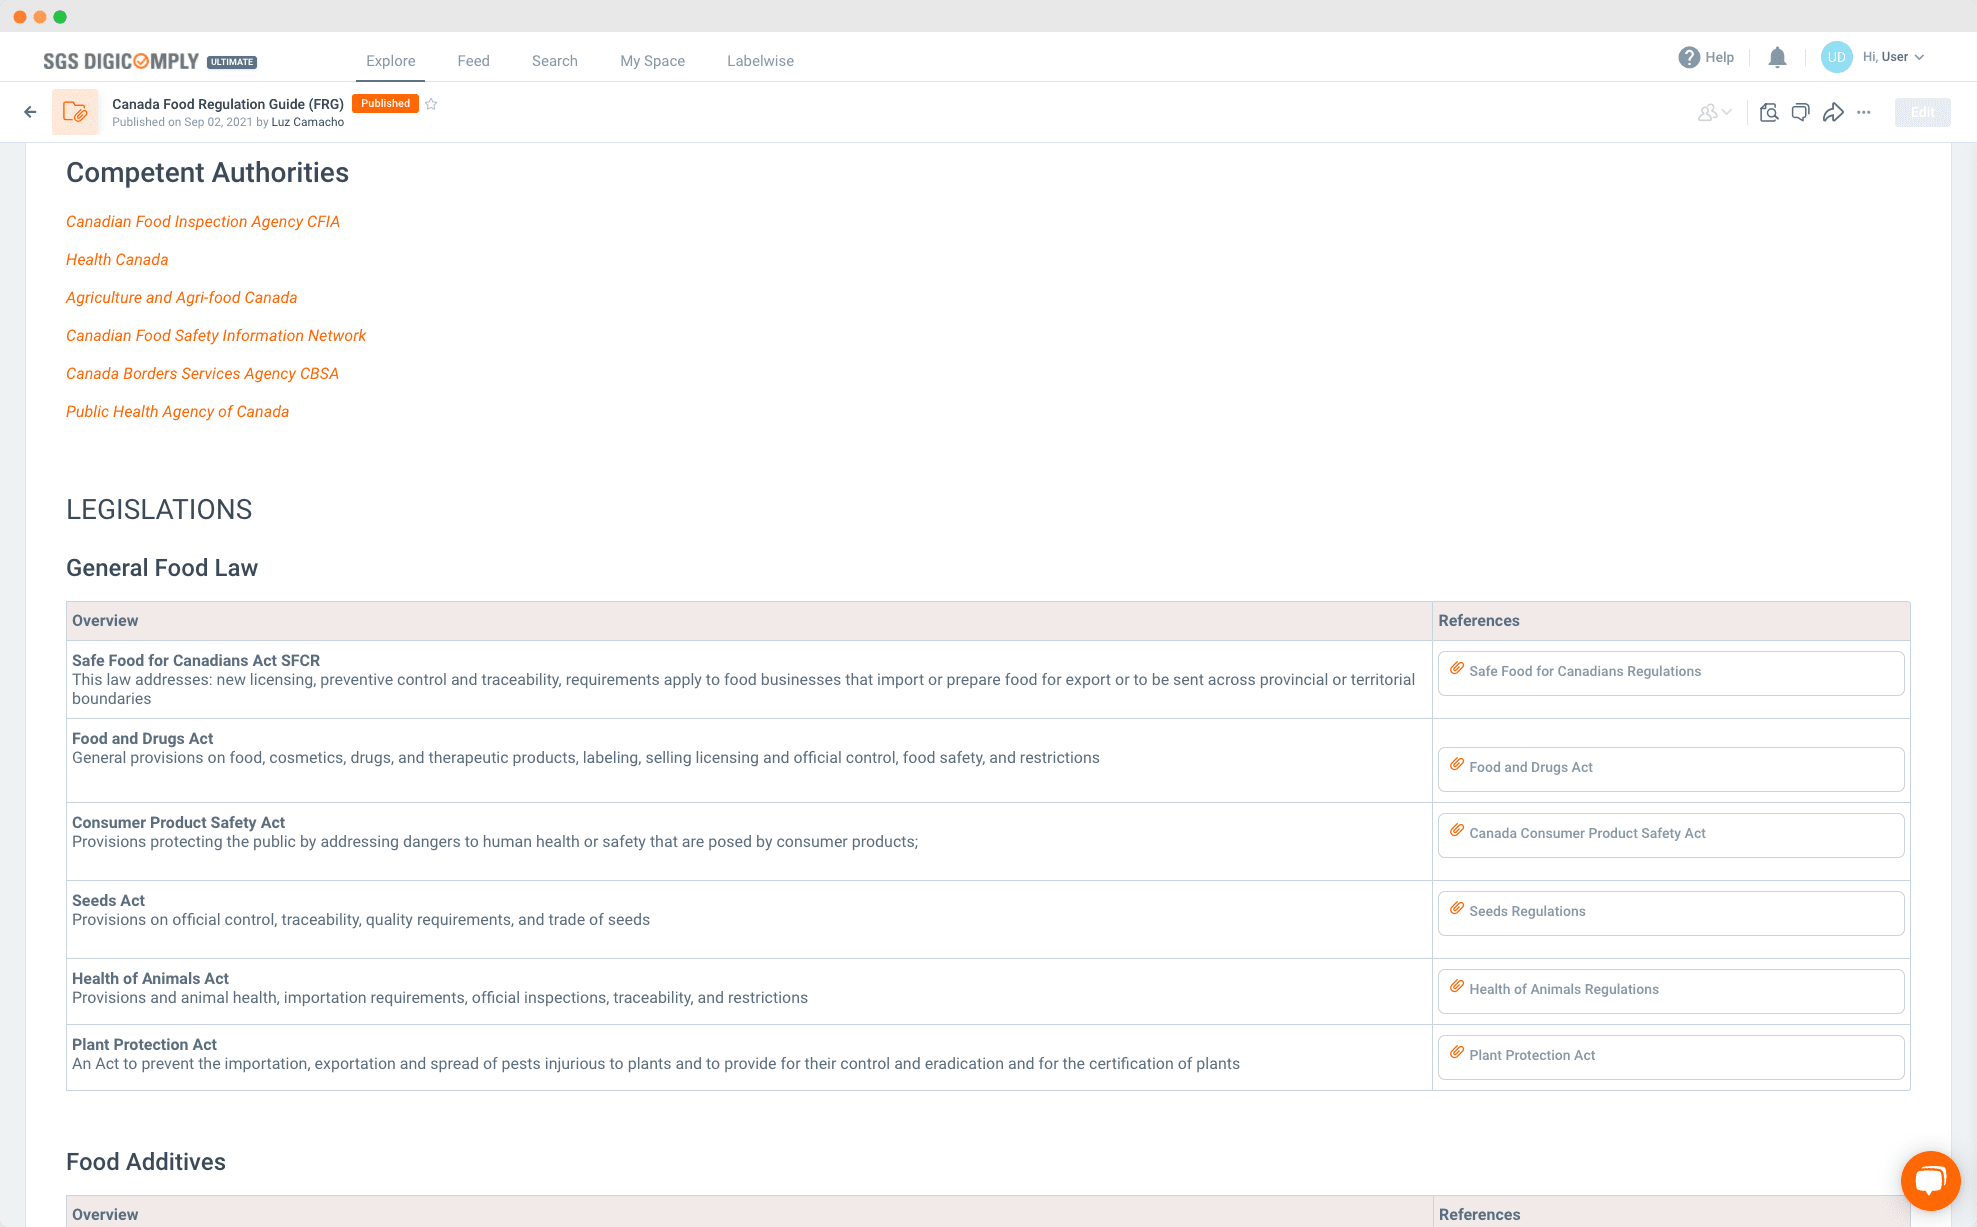
Task: Open the Health Canada link
Action: [x=117, y=260]
